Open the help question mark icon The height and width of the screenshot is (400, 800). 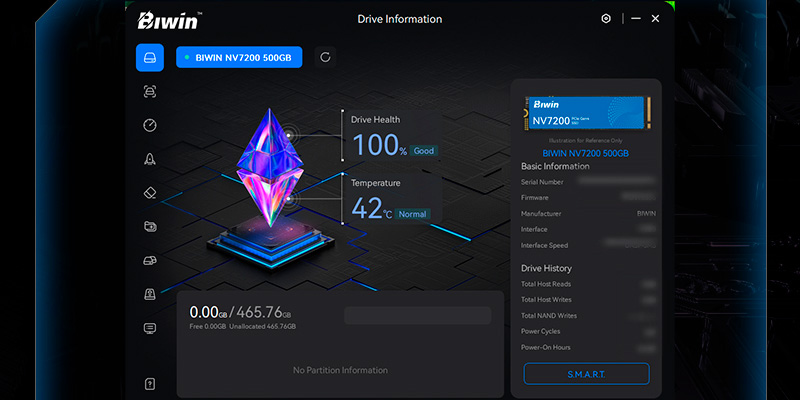point(149,384)
